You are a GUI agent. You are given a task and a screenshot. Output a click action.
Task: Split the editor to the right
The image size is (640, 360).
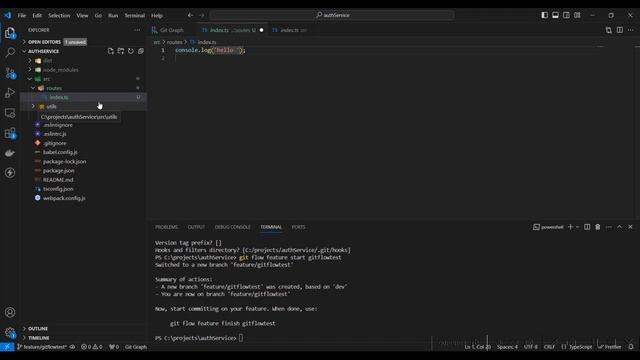click(620, 30)
